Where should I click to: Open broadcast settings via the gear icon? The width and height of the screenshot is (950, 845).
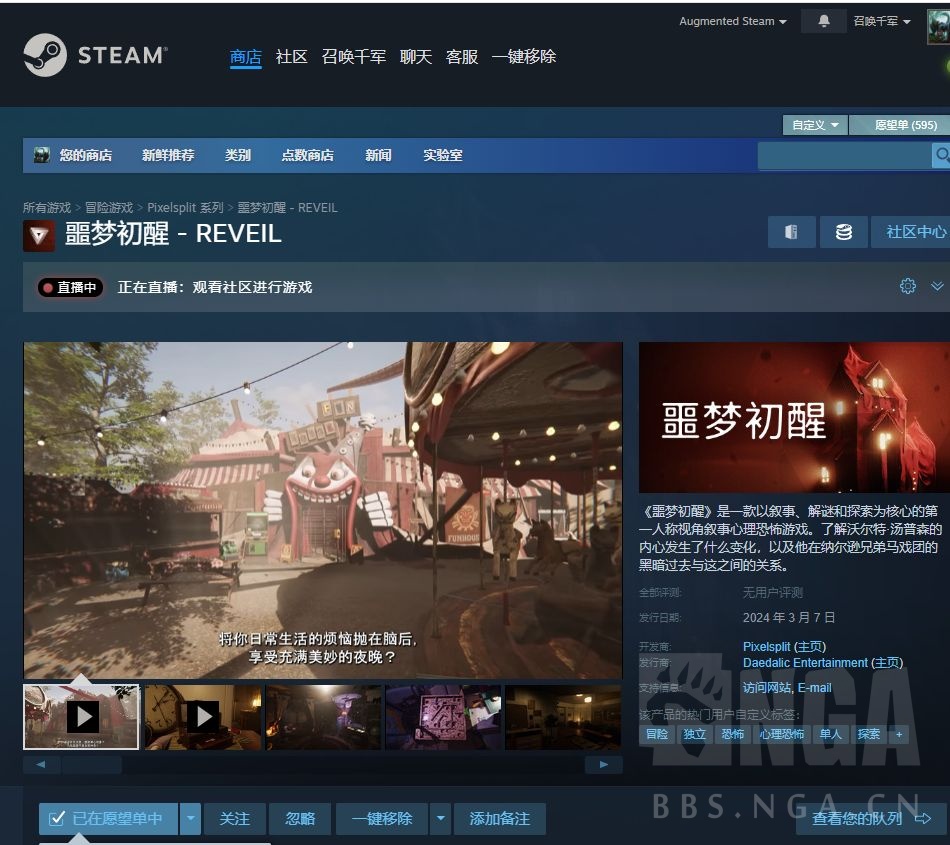click(x=908, y=286)
